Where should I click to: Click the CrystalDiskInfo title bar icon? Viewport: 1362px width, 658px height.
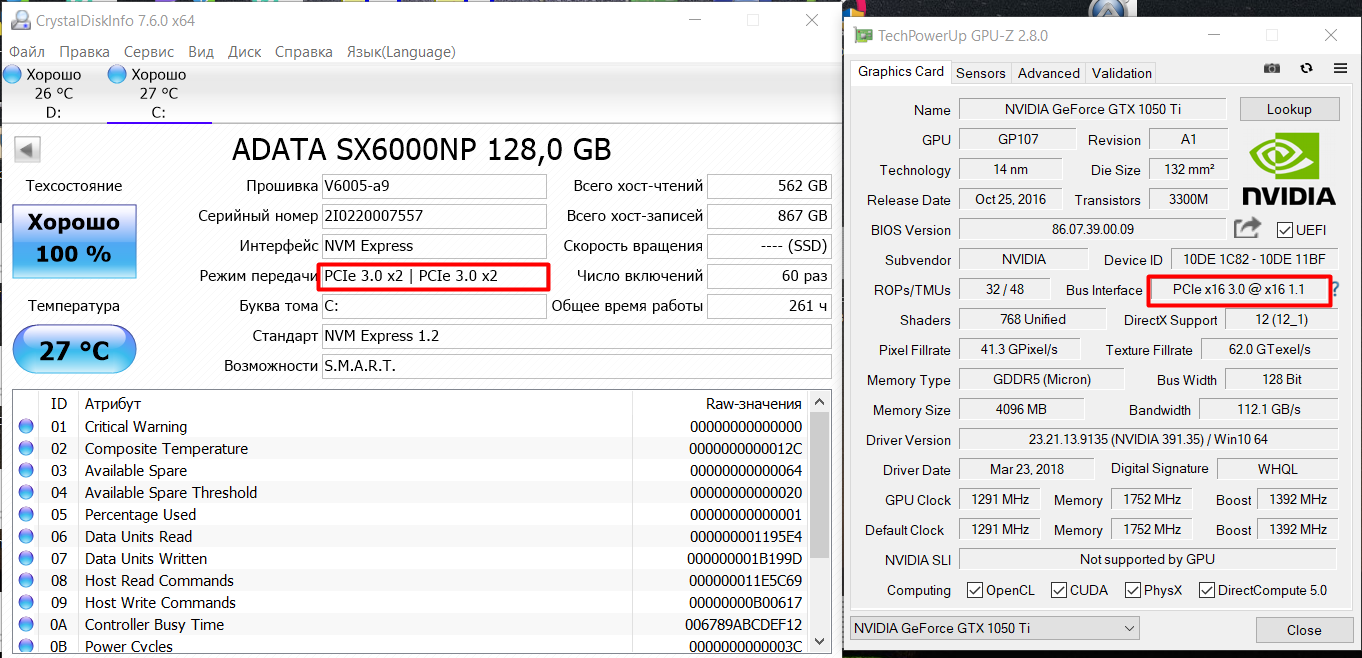[x=19, y=20]
